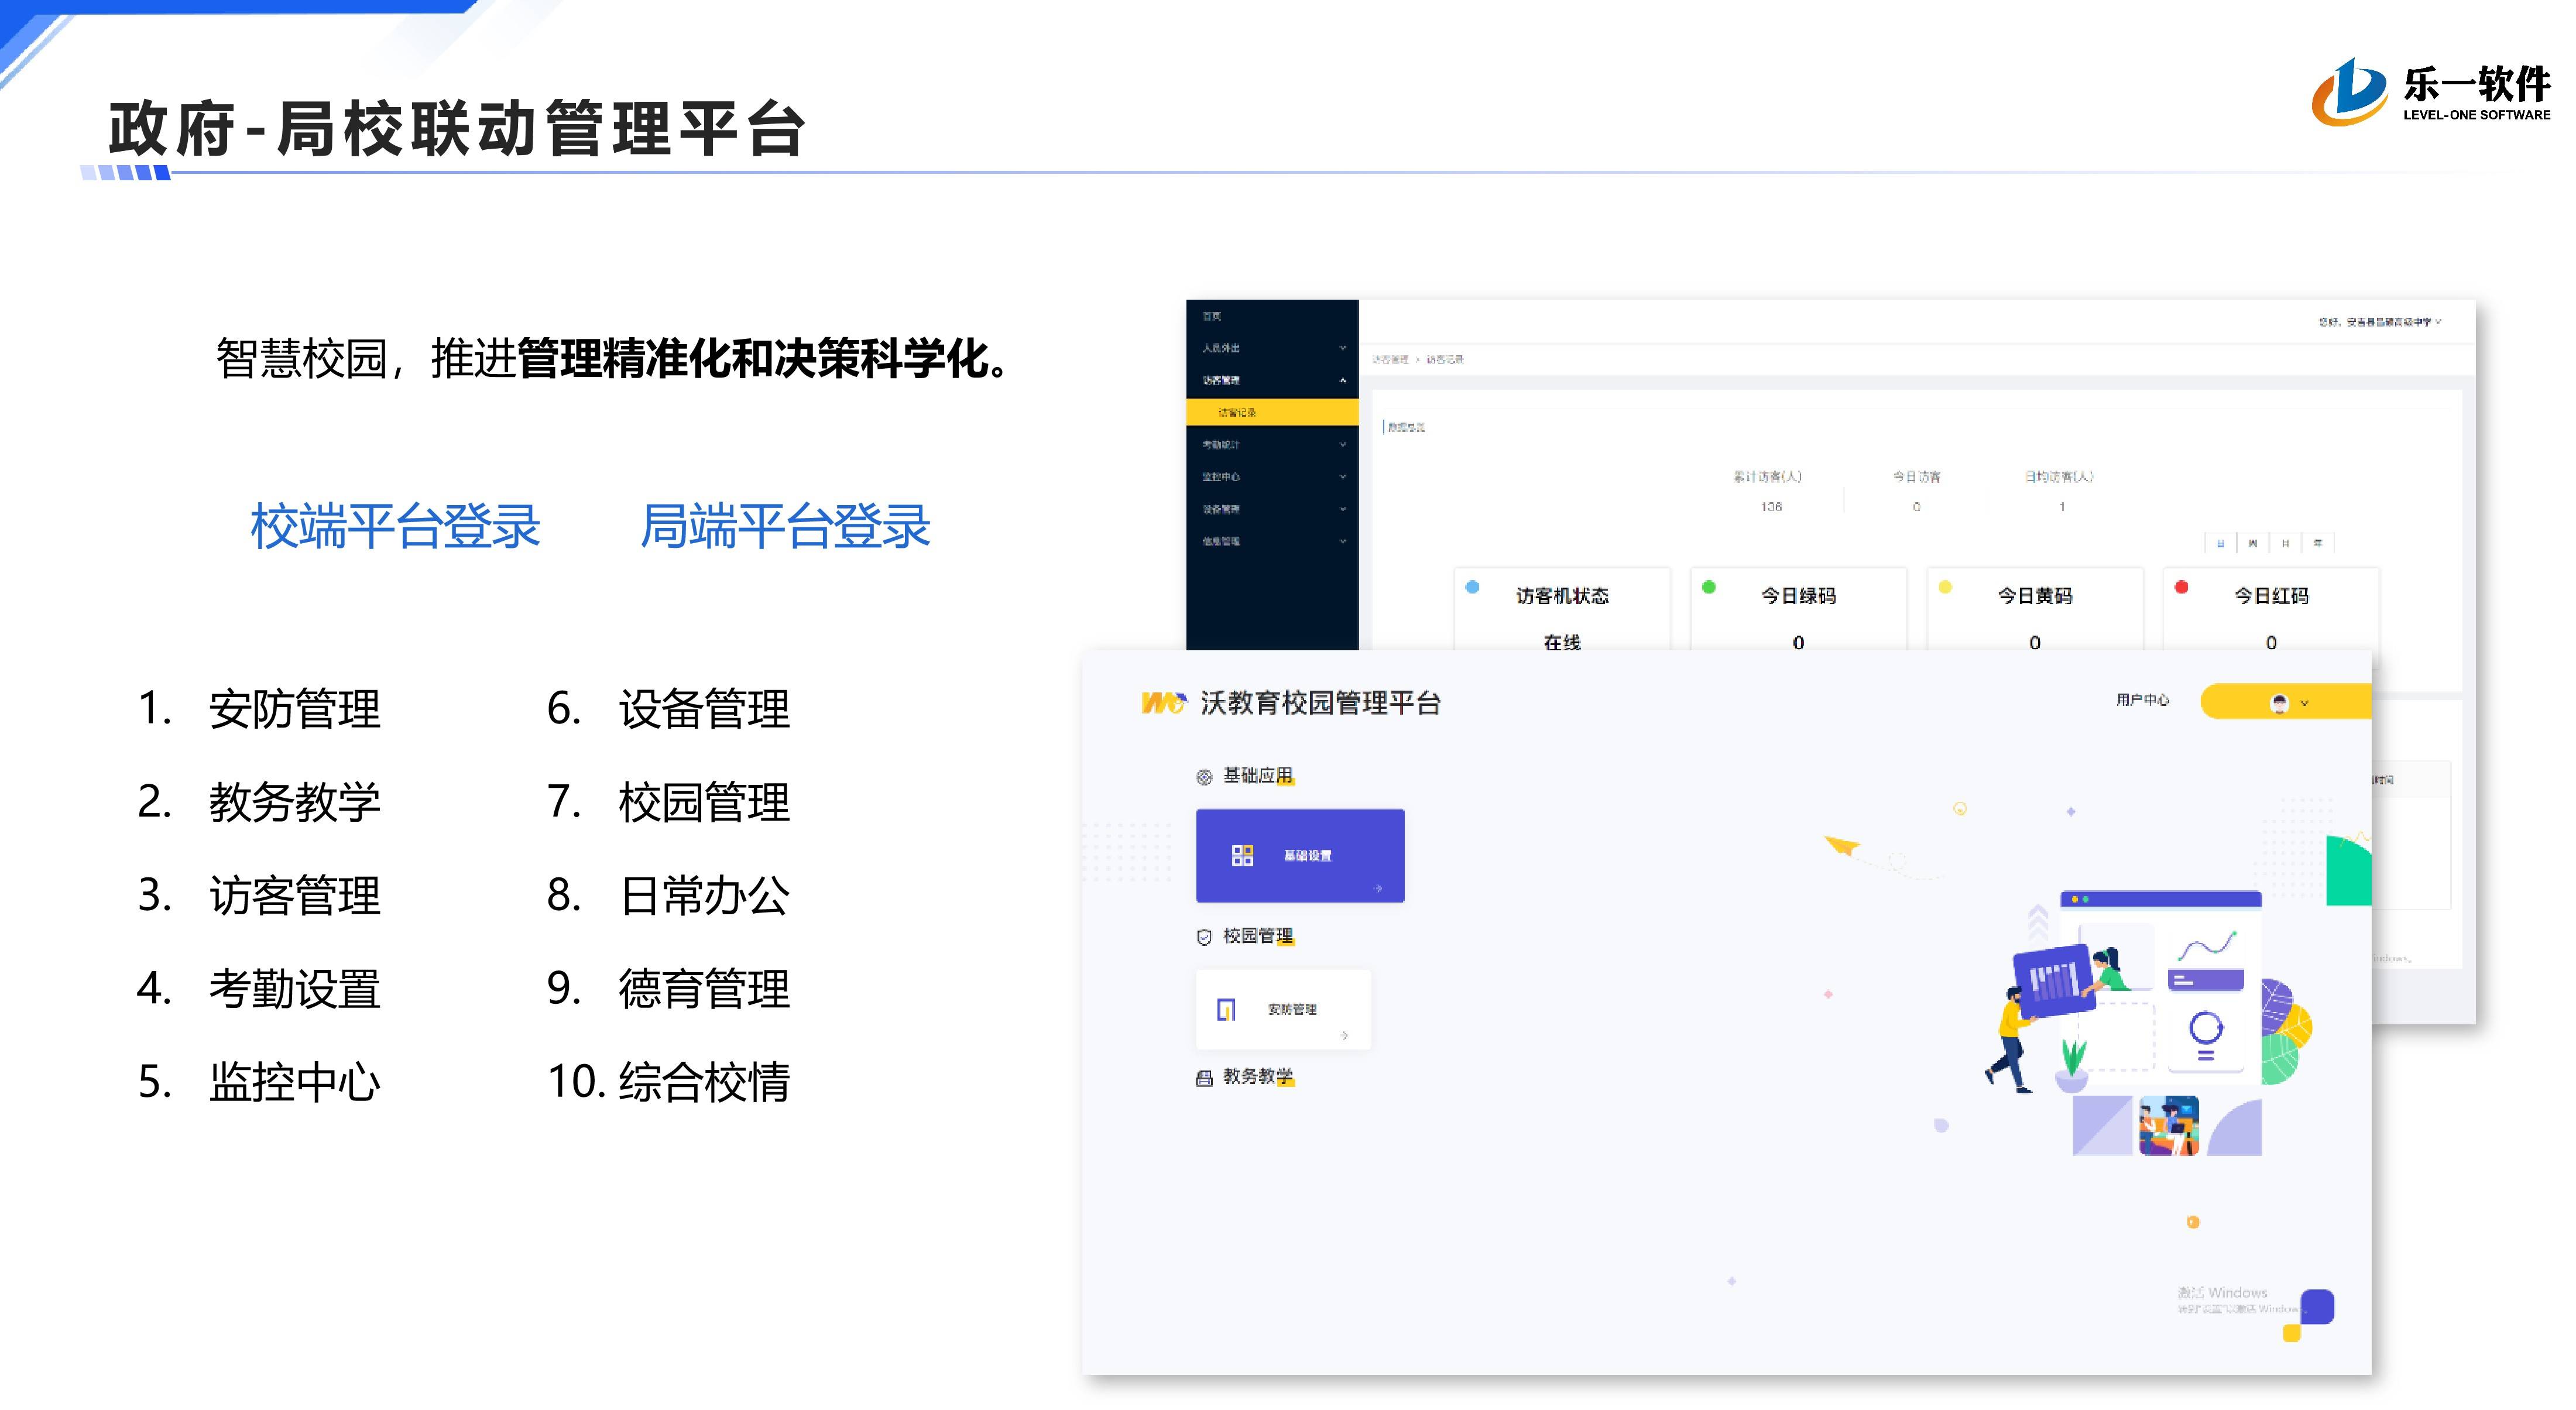
Task: Open the 安防管理 card
Action: click(x=1283, y=1010)
